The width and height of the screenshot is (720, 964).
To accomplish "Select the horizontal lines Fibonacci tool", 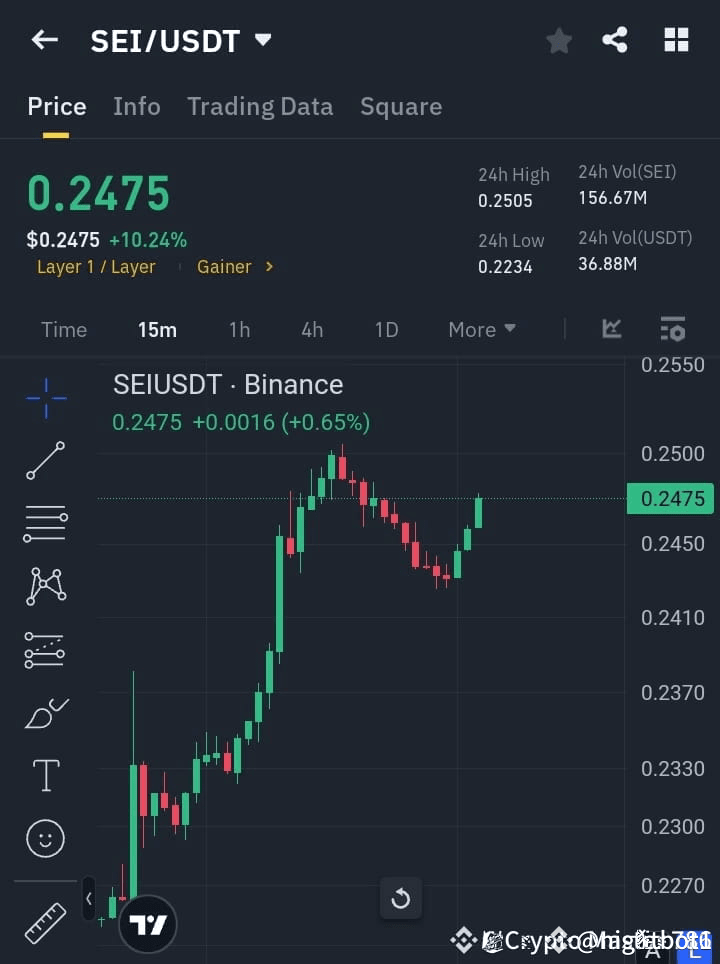I will 45,524.
